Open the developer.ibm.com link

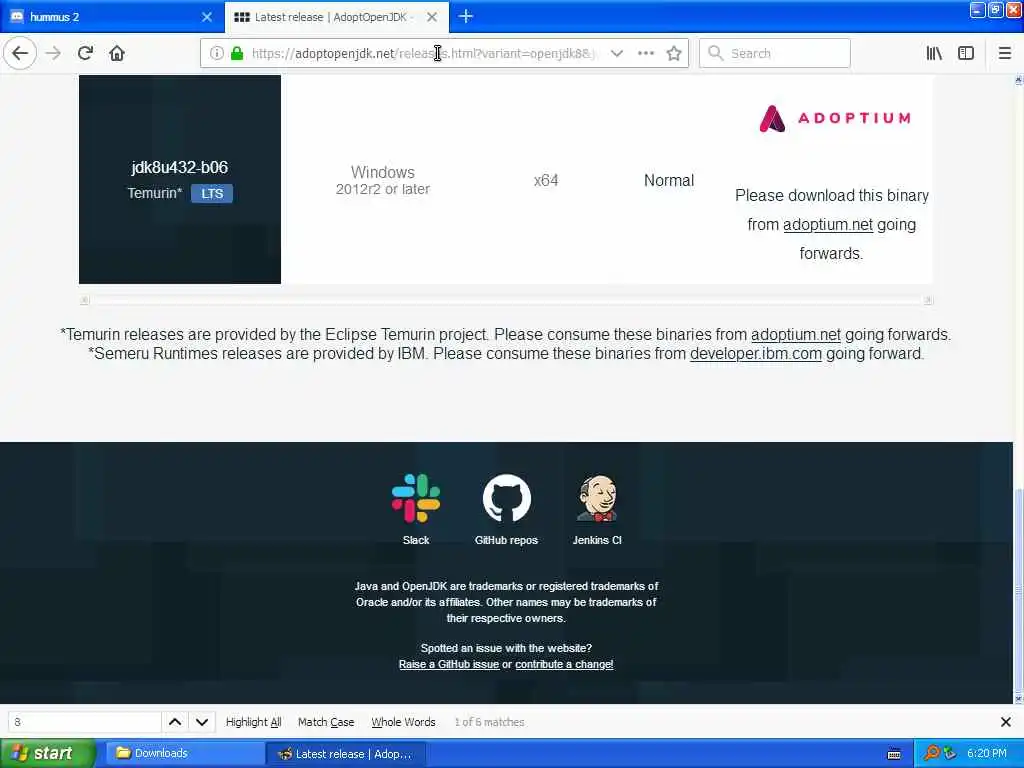(x=756, y=353)
